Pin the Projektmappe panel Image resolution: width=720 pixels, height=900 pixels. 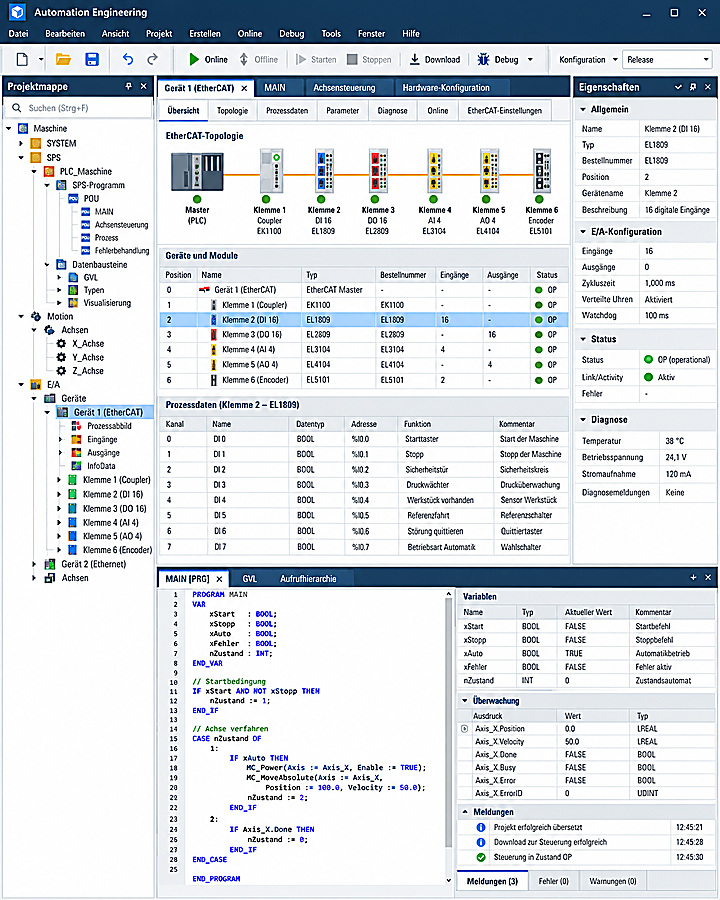pyautogui.click(x=128, y=86)
